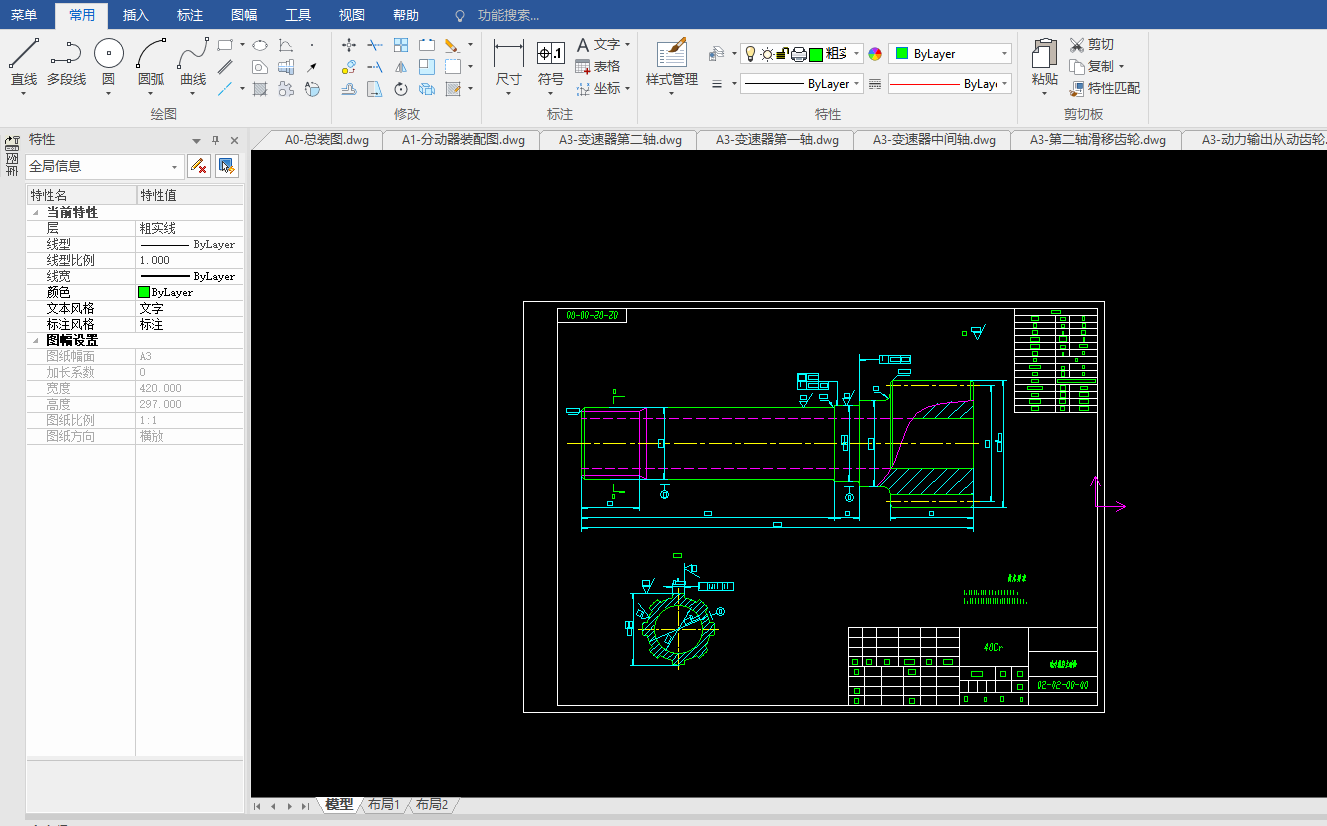Image resolution: width=1327 pixels, height=826 pixels.
Task: Collapse the 图幅设置 section
Action: (x=36, y=341)
